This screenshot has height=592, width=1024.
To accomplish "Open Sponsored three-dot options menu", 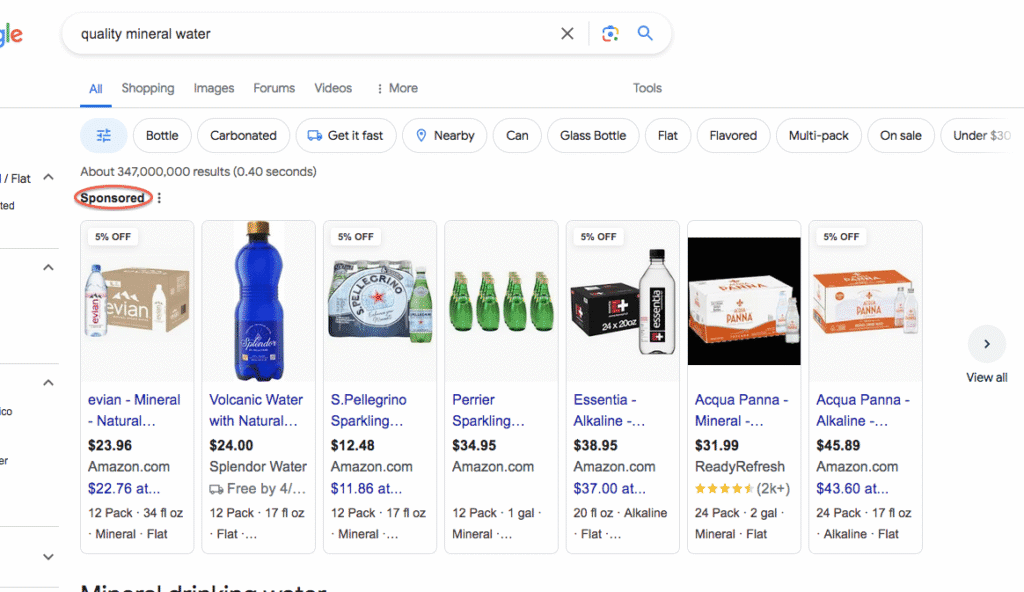I will click(159, 198).
